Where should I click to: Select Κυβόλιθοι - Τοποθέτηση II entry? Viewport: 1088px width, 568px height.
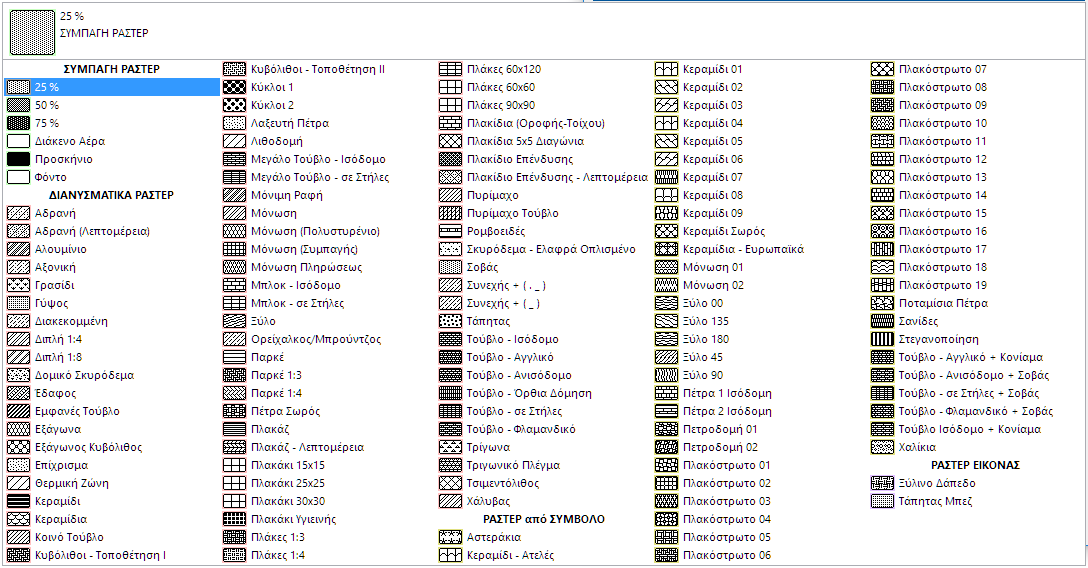(x=318, y=69)
